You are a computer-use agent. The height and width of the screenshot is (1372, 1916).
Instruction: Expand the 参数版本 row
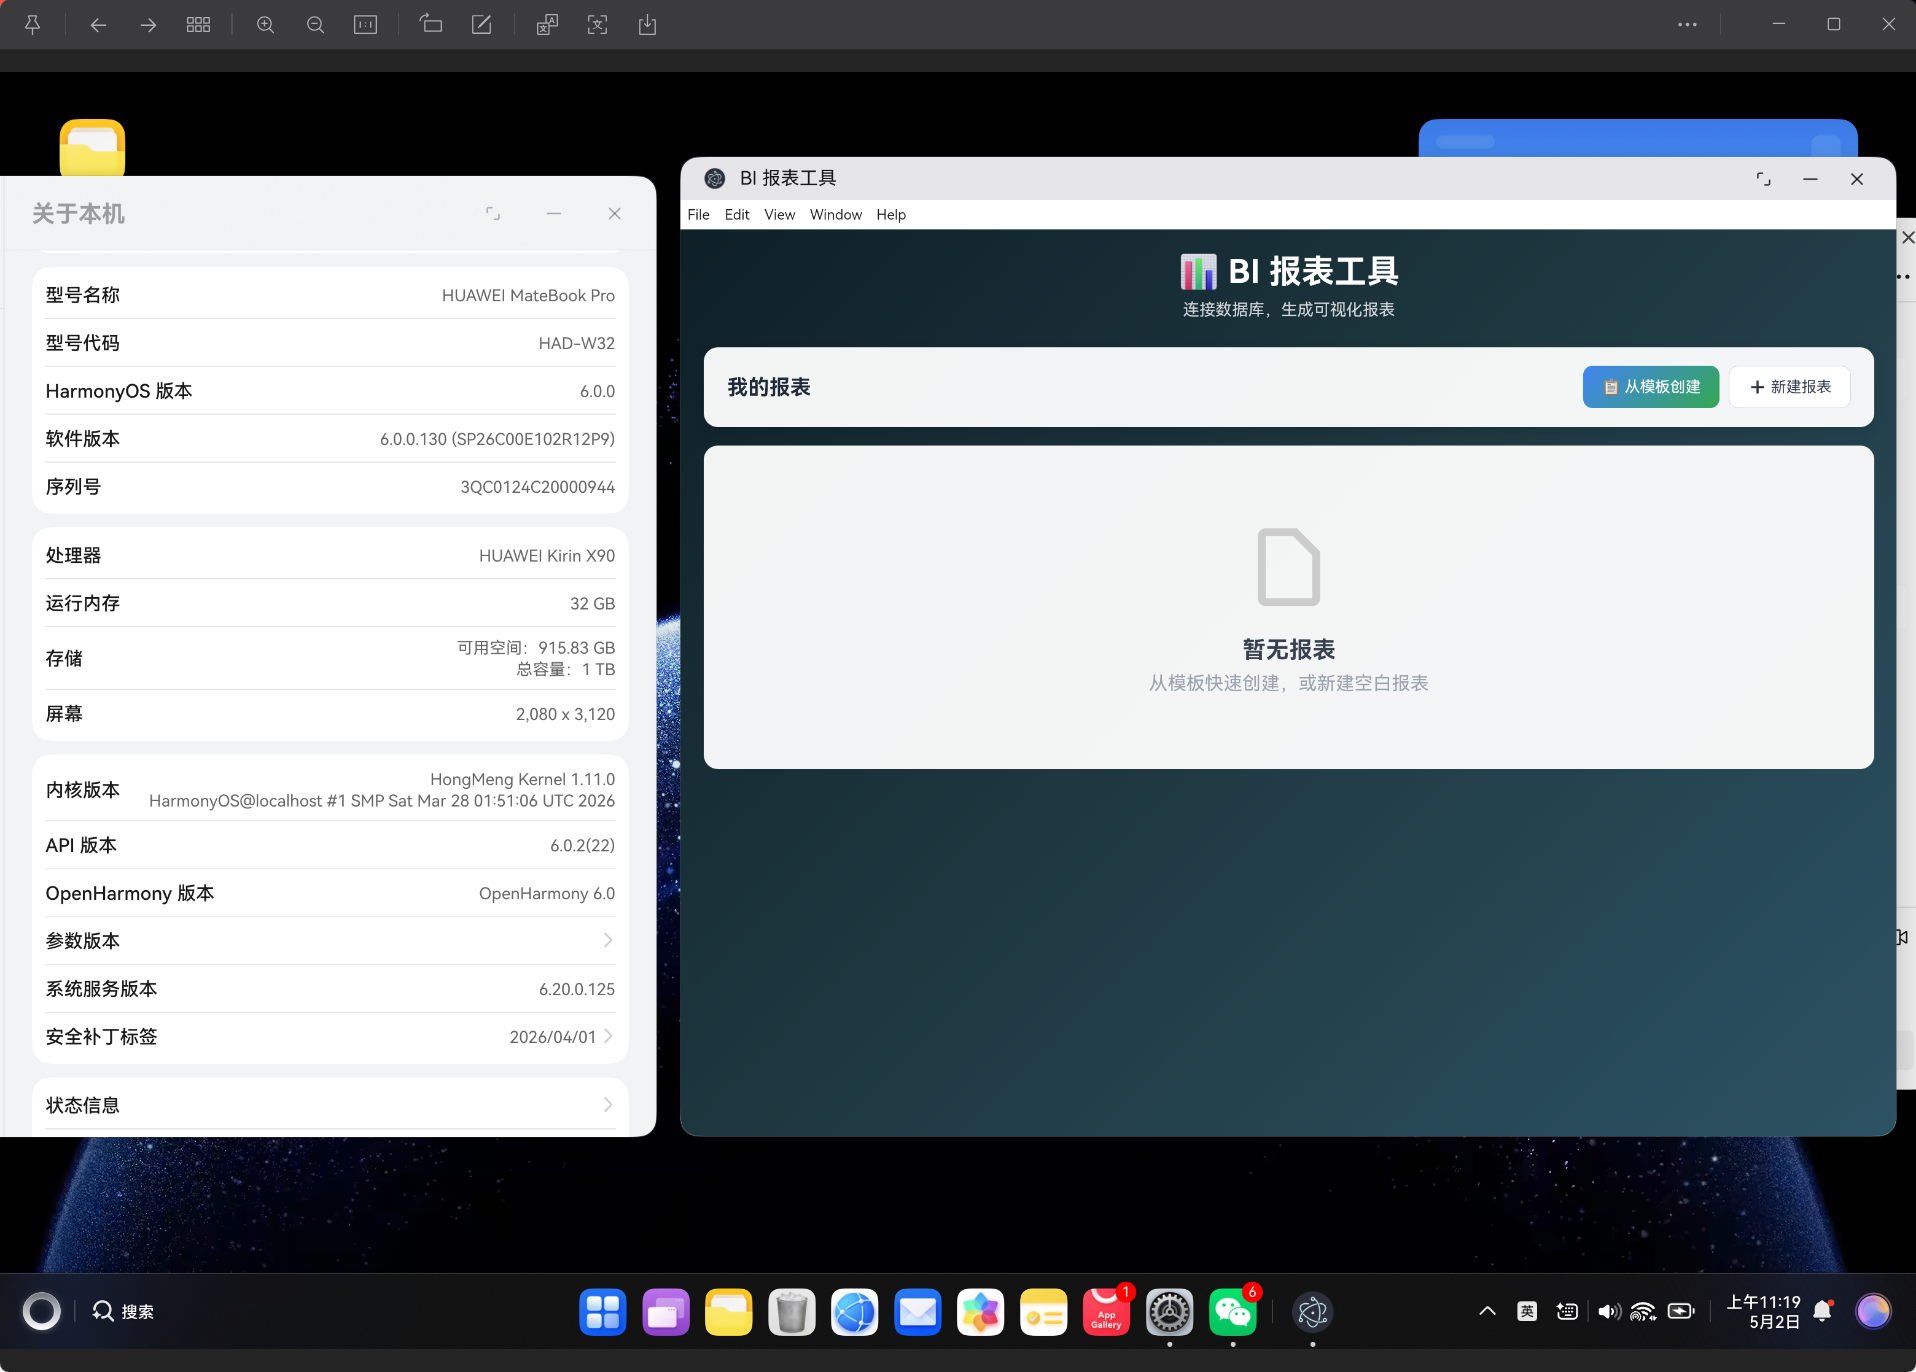[x=330, y=941]
